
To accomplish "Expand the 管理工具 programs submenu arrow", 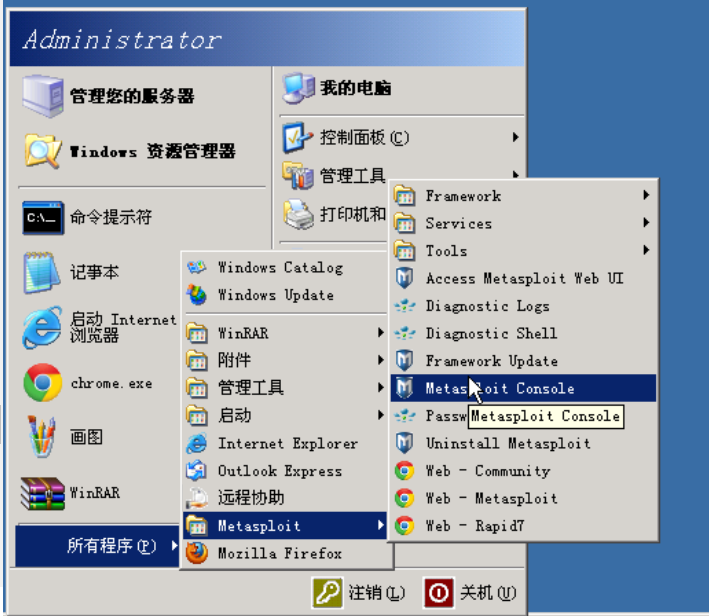I will coord(381,388).
